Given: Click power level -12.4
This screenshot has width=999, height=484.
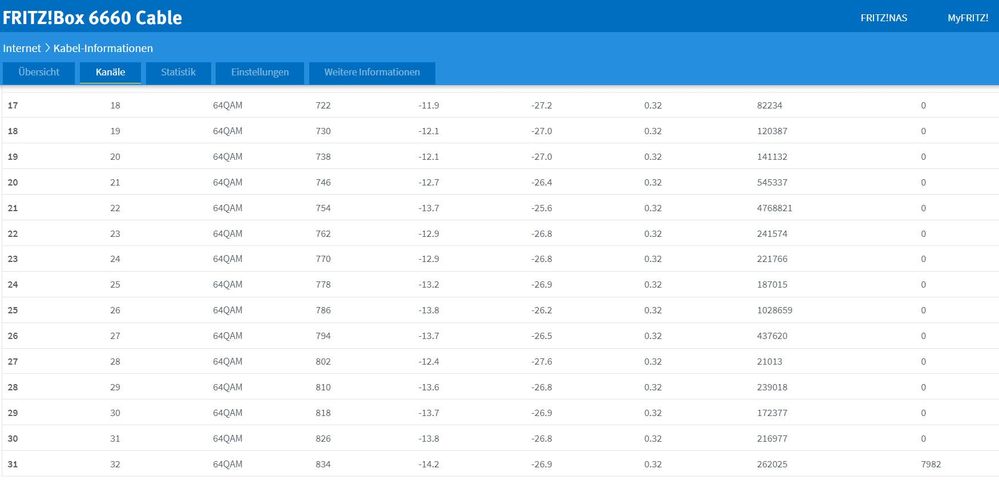Looking at the screenshot, I should pos(429,362).
